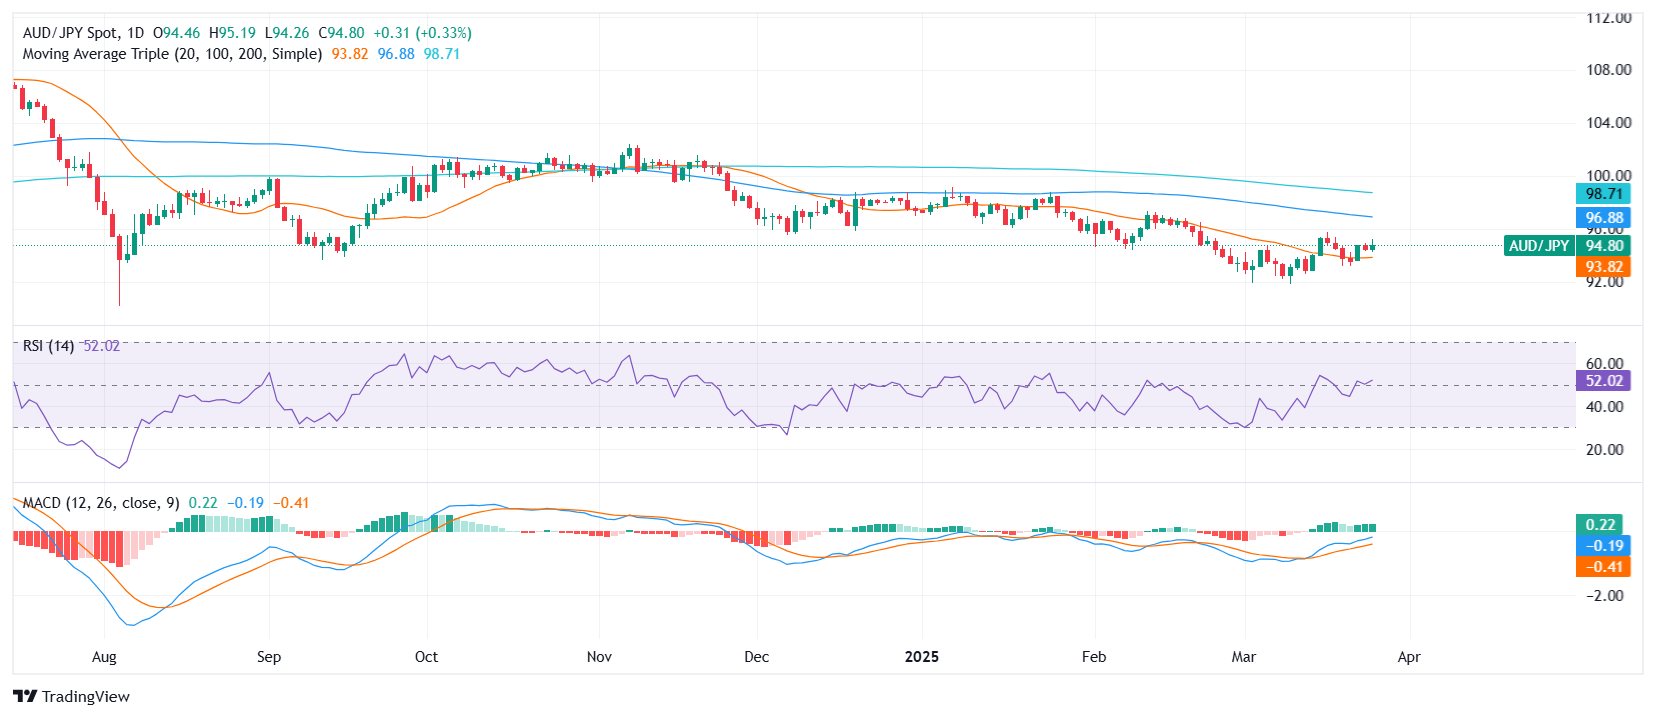This screenshot has width=1656, height=718.
Task: Click the orange -0.41 signal line tag
Action: tap(1603, 567)
